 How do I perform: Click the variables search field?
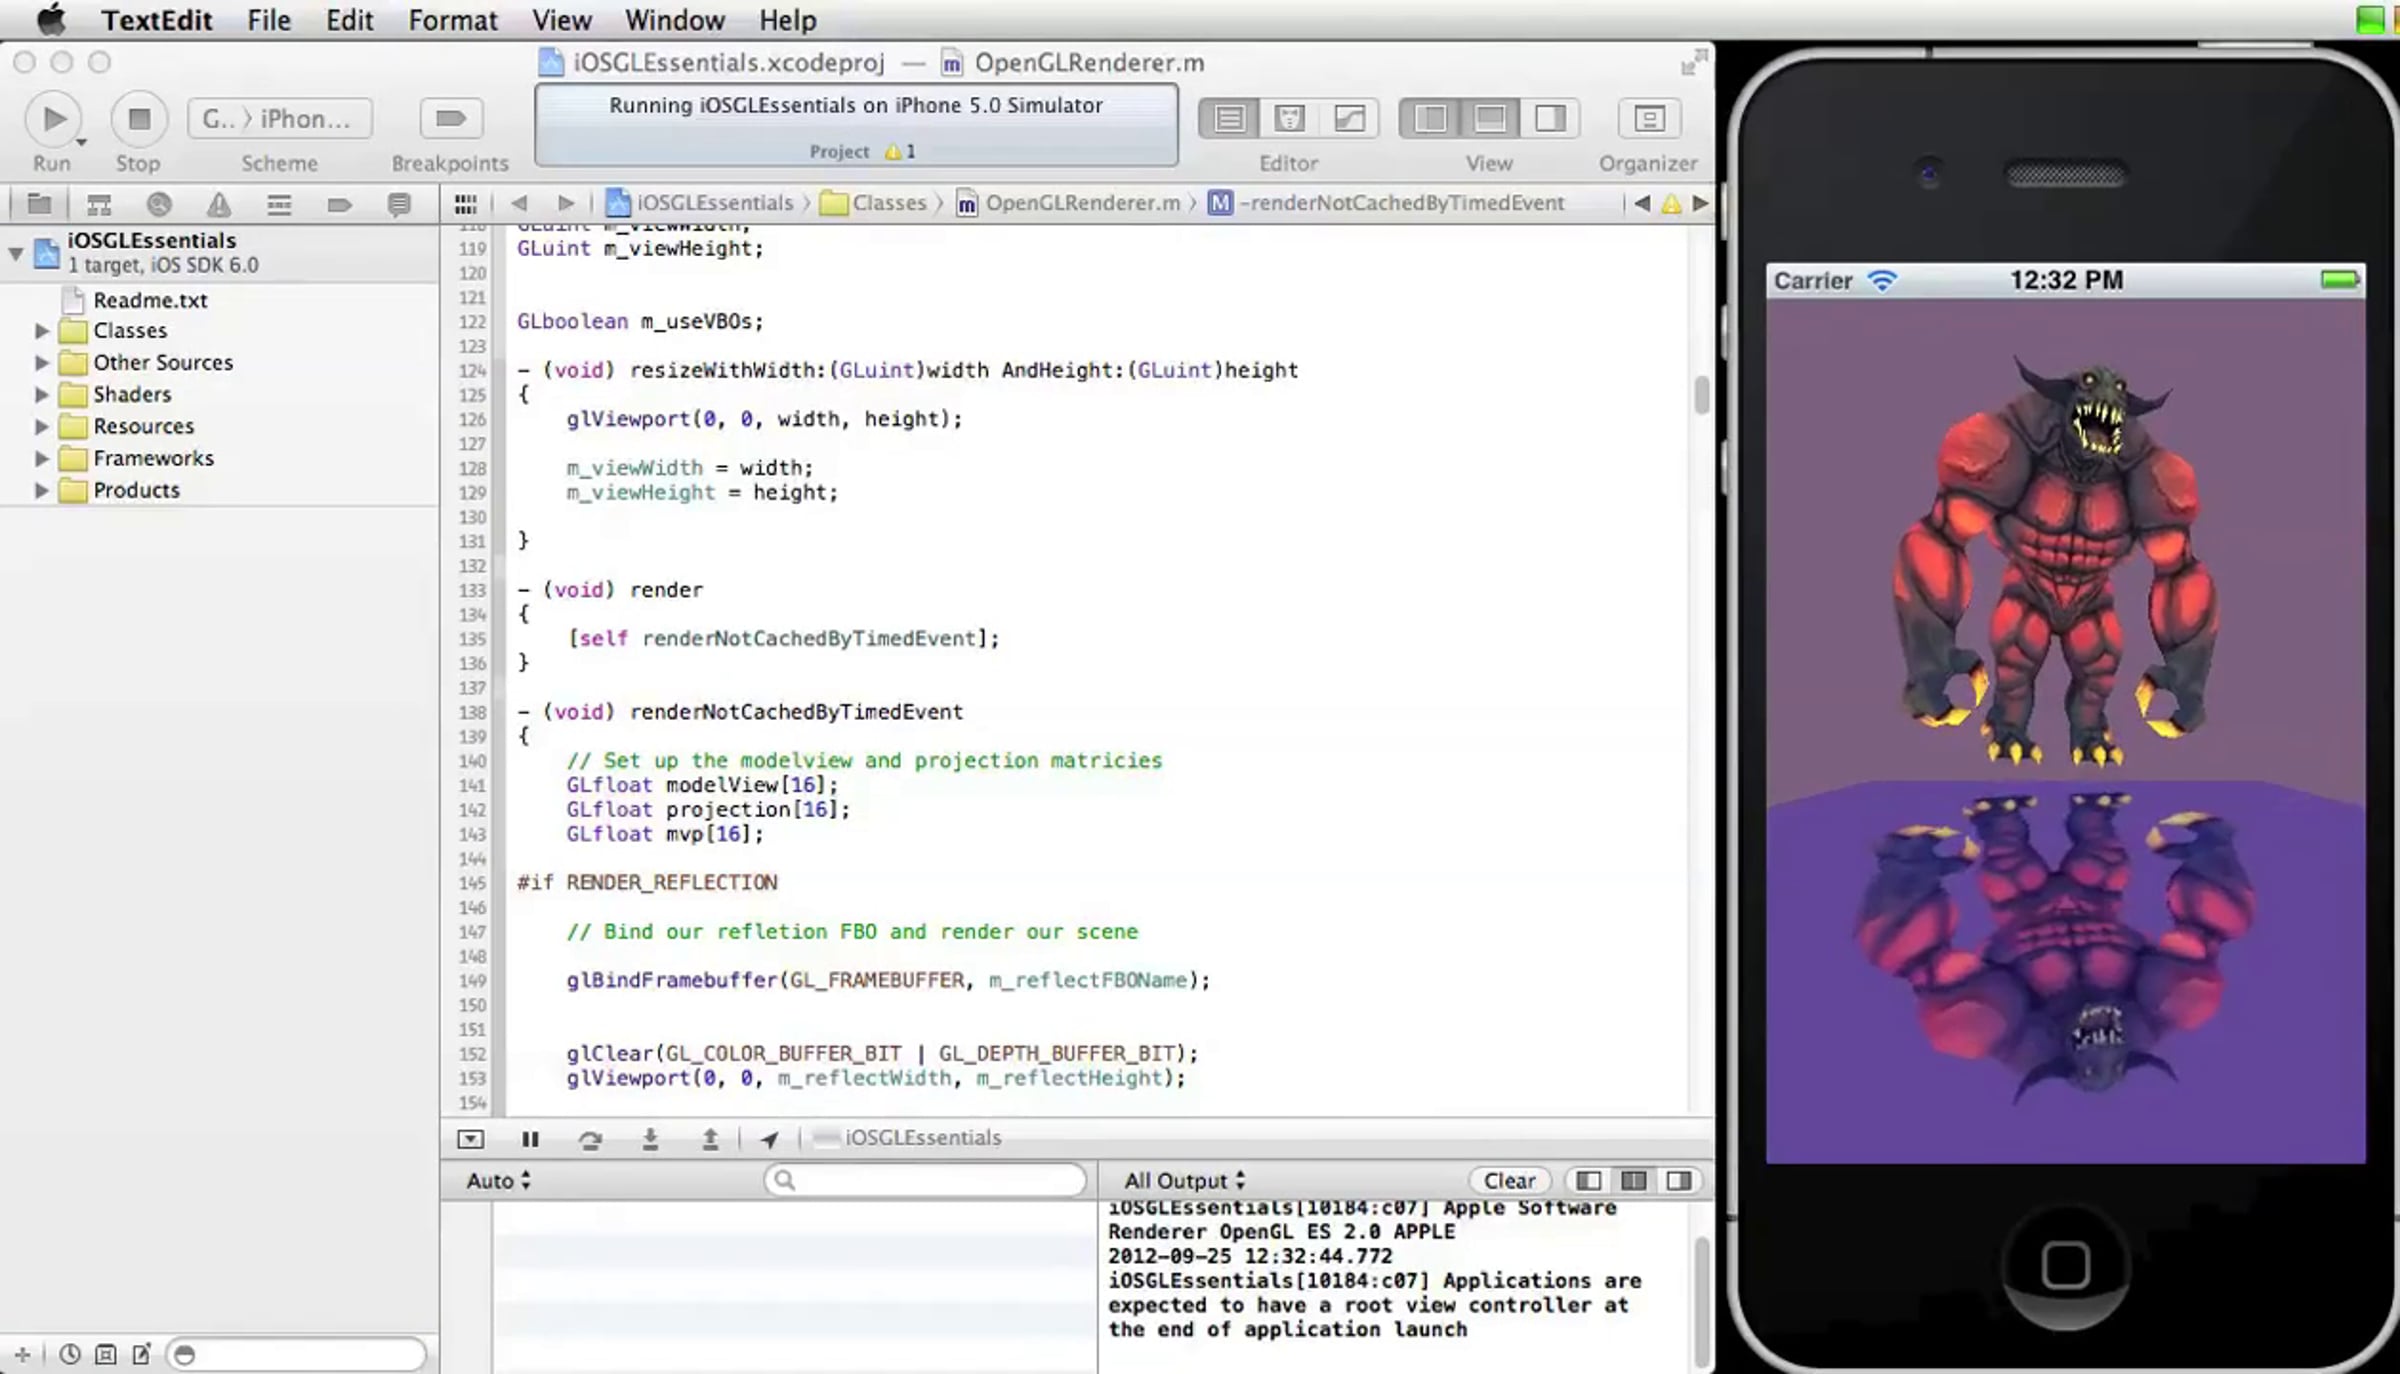tap(925, 1181)
